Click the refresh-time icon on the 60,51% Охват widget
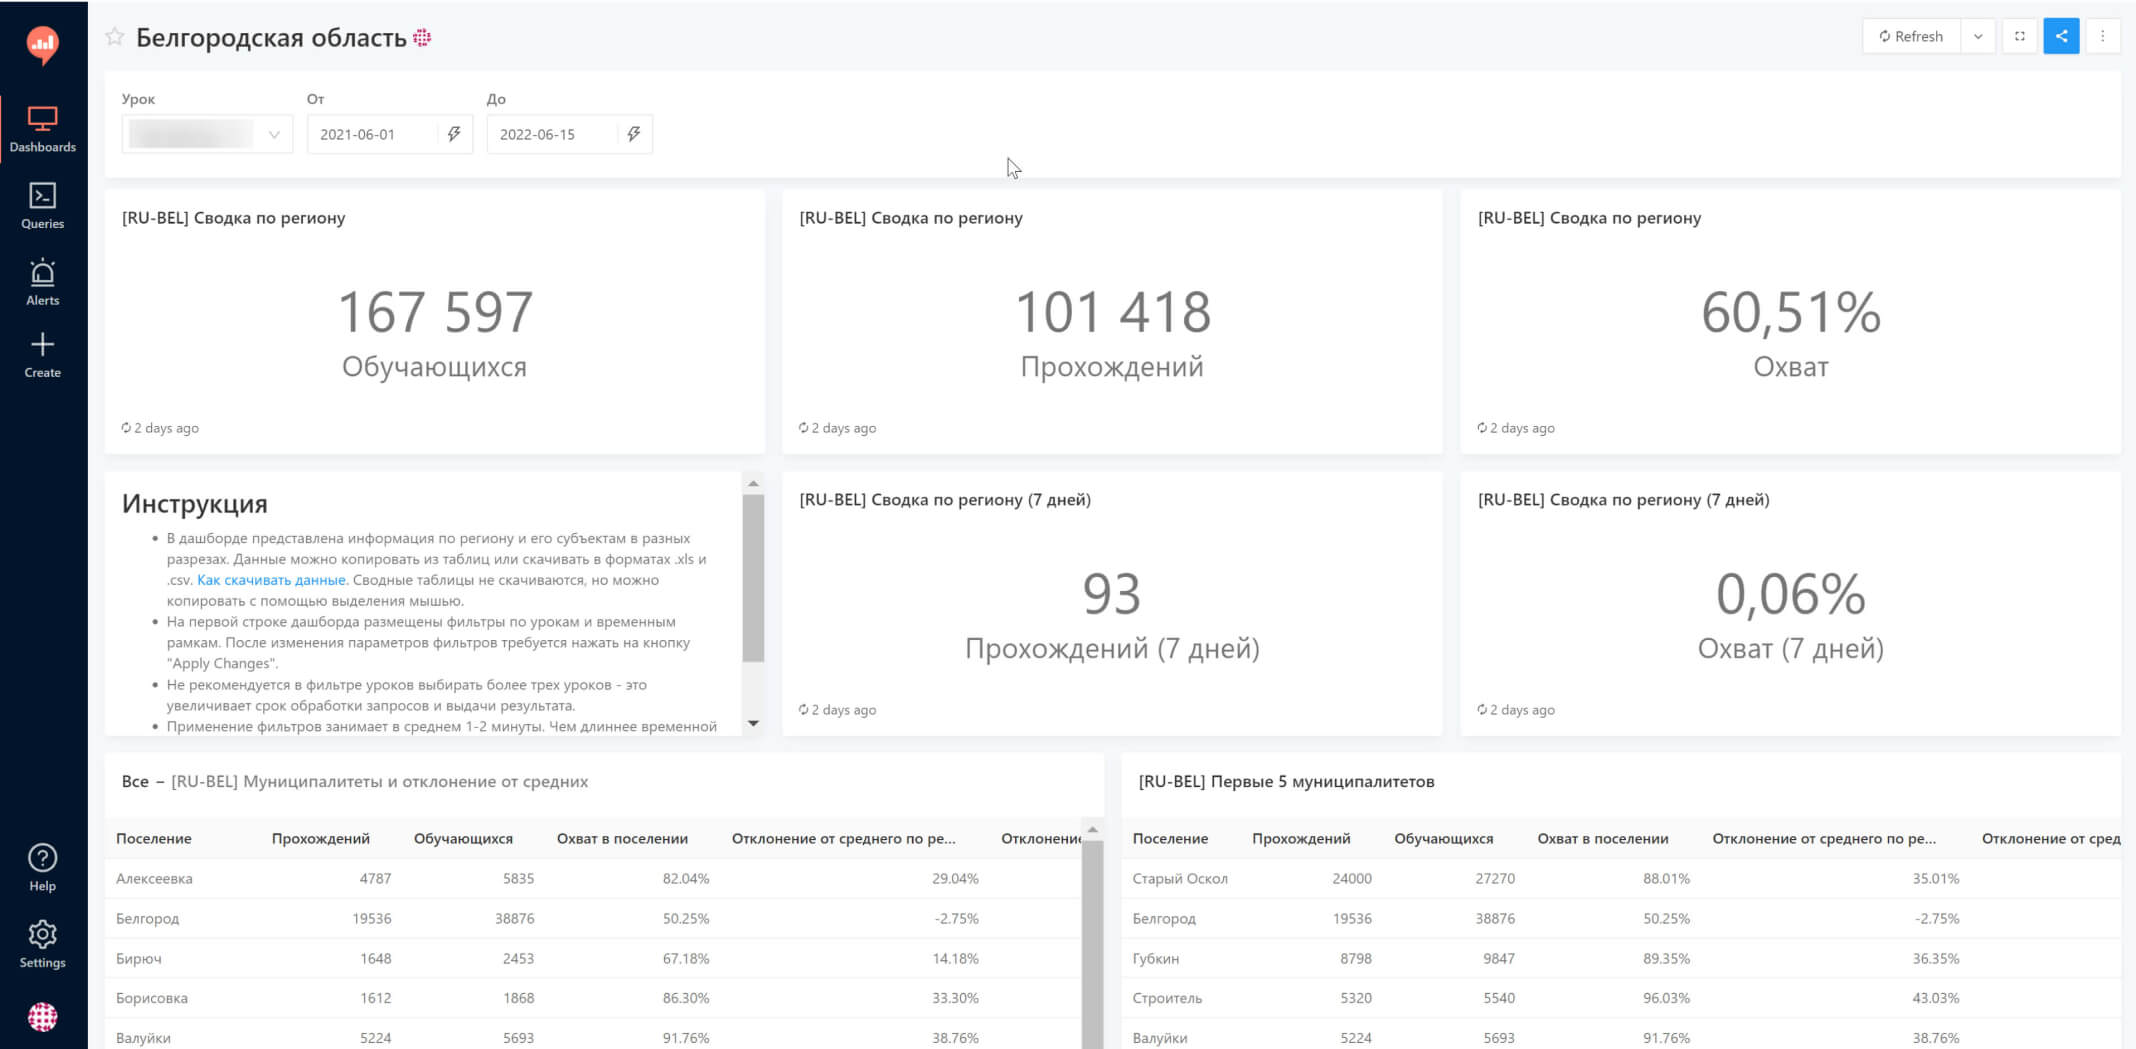Viewport: 2136px width, 1049px height. (1482, 428)
